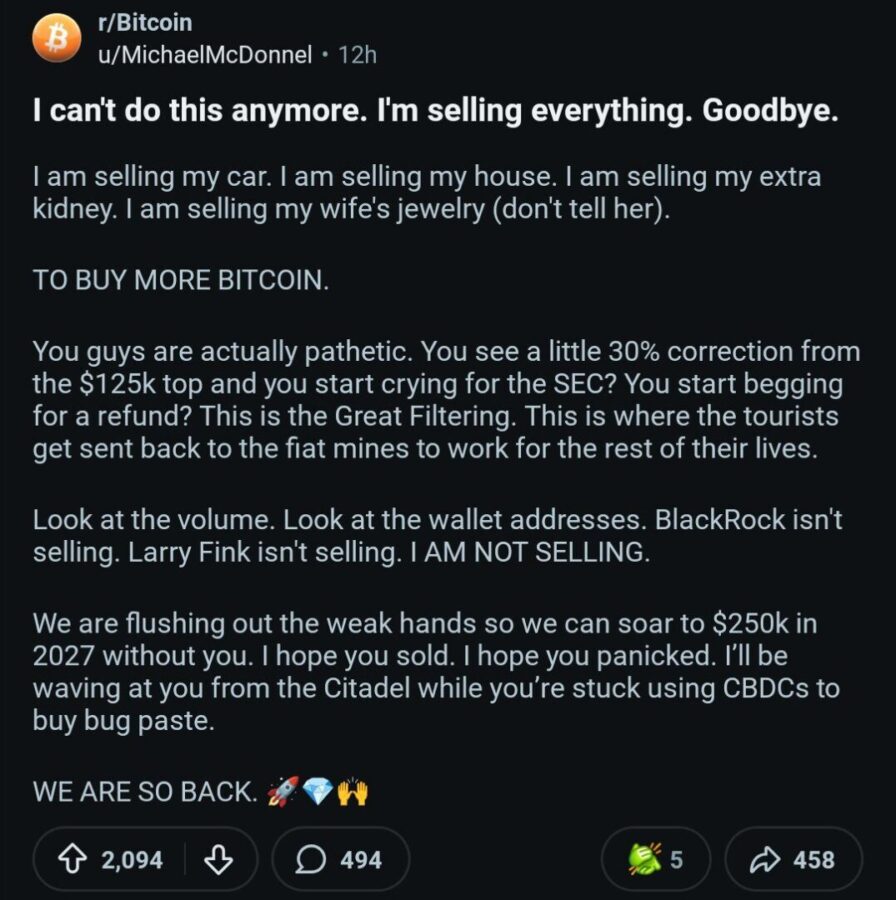This screenshot has height=900, width=896.
Task: Click the green award icon
Action: [644, 858]
